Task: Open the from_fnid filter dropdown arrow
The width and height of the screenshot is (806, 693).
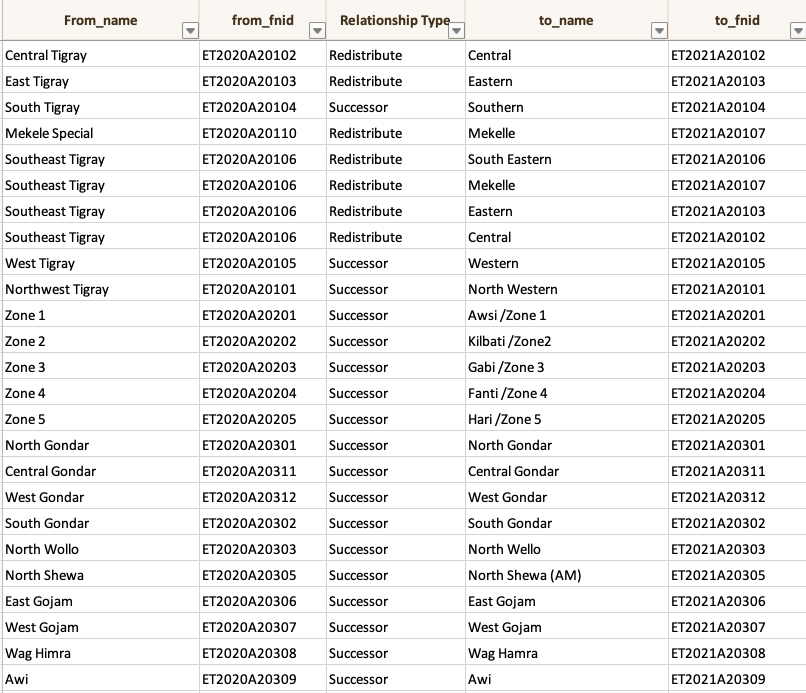Action: click(317, 31)
